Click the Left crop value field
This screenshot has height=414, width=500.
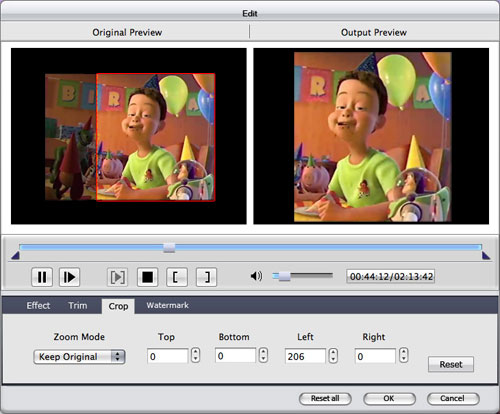(305, 356)
